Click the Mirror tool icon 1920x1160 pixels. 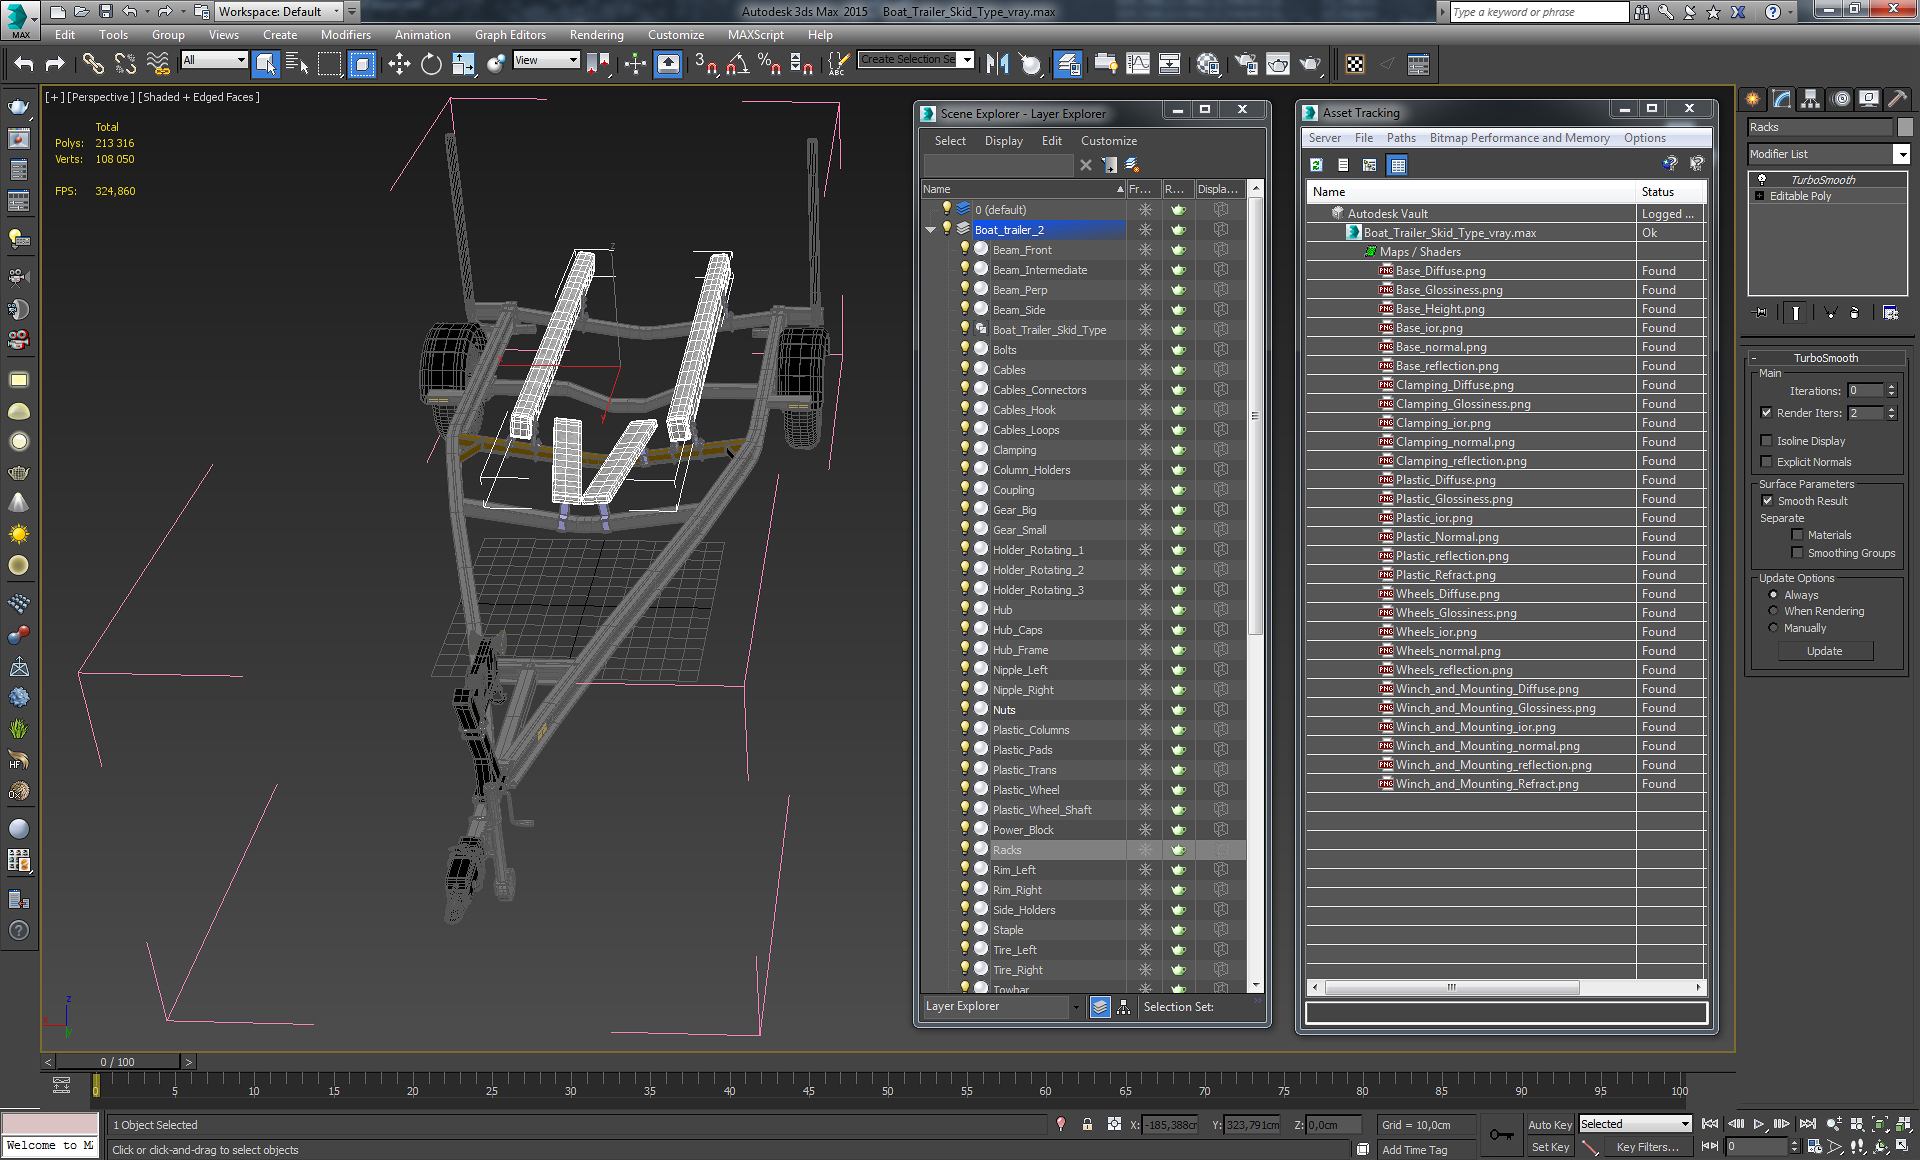(997, 64)
